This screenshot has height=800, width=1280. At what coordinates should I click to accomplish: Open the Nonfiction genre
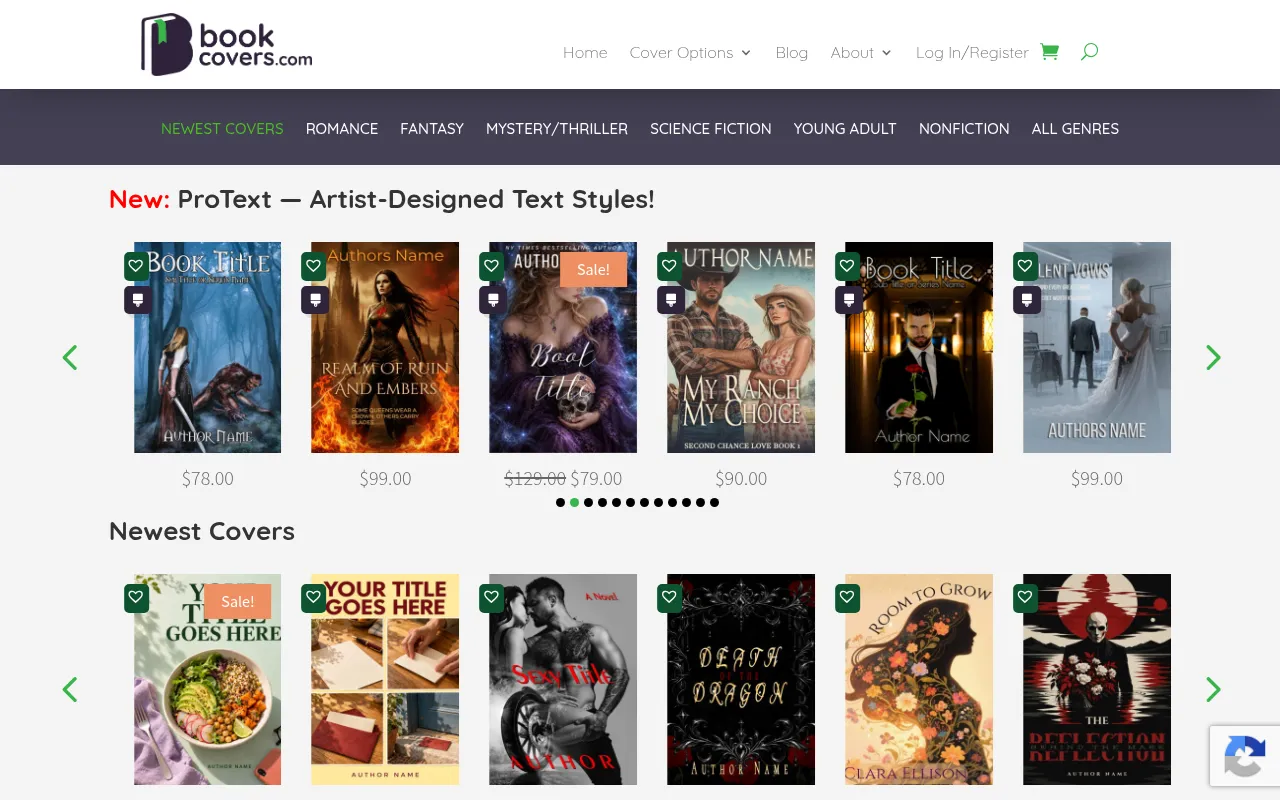[x=964, y=129]
